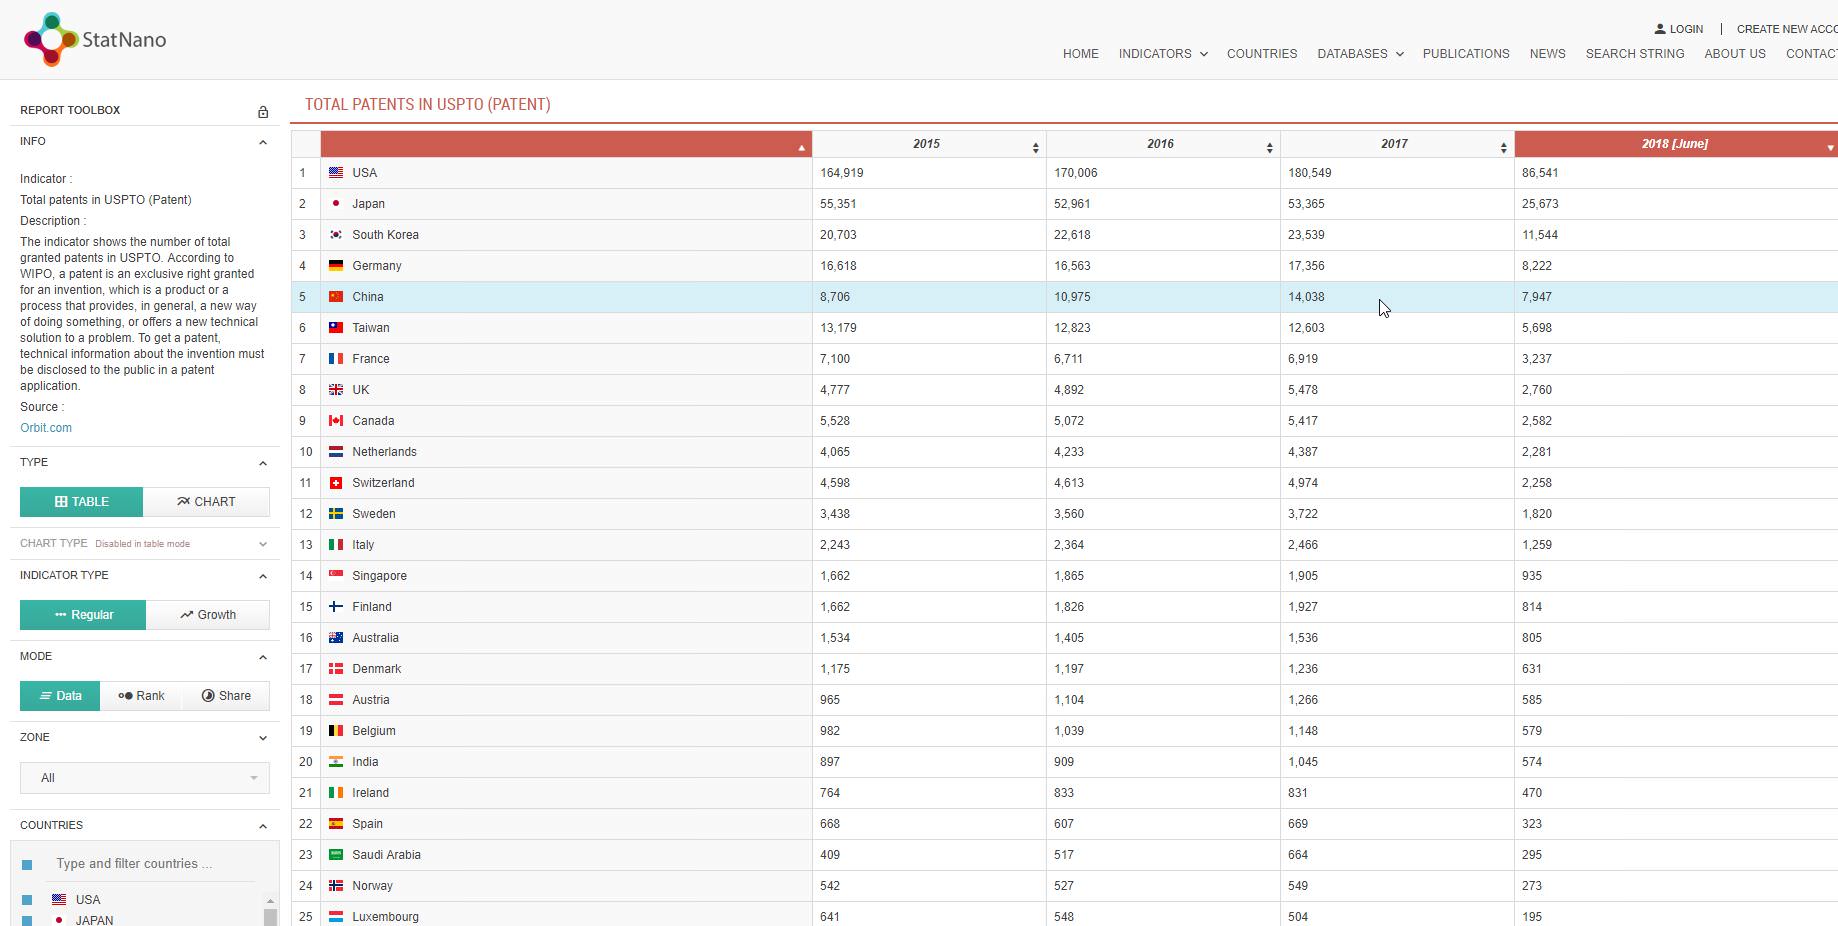This screenshot has height=926, width=1838.
Task: Click the Denmark flag icon in the table
Action: tap(336, 669)
